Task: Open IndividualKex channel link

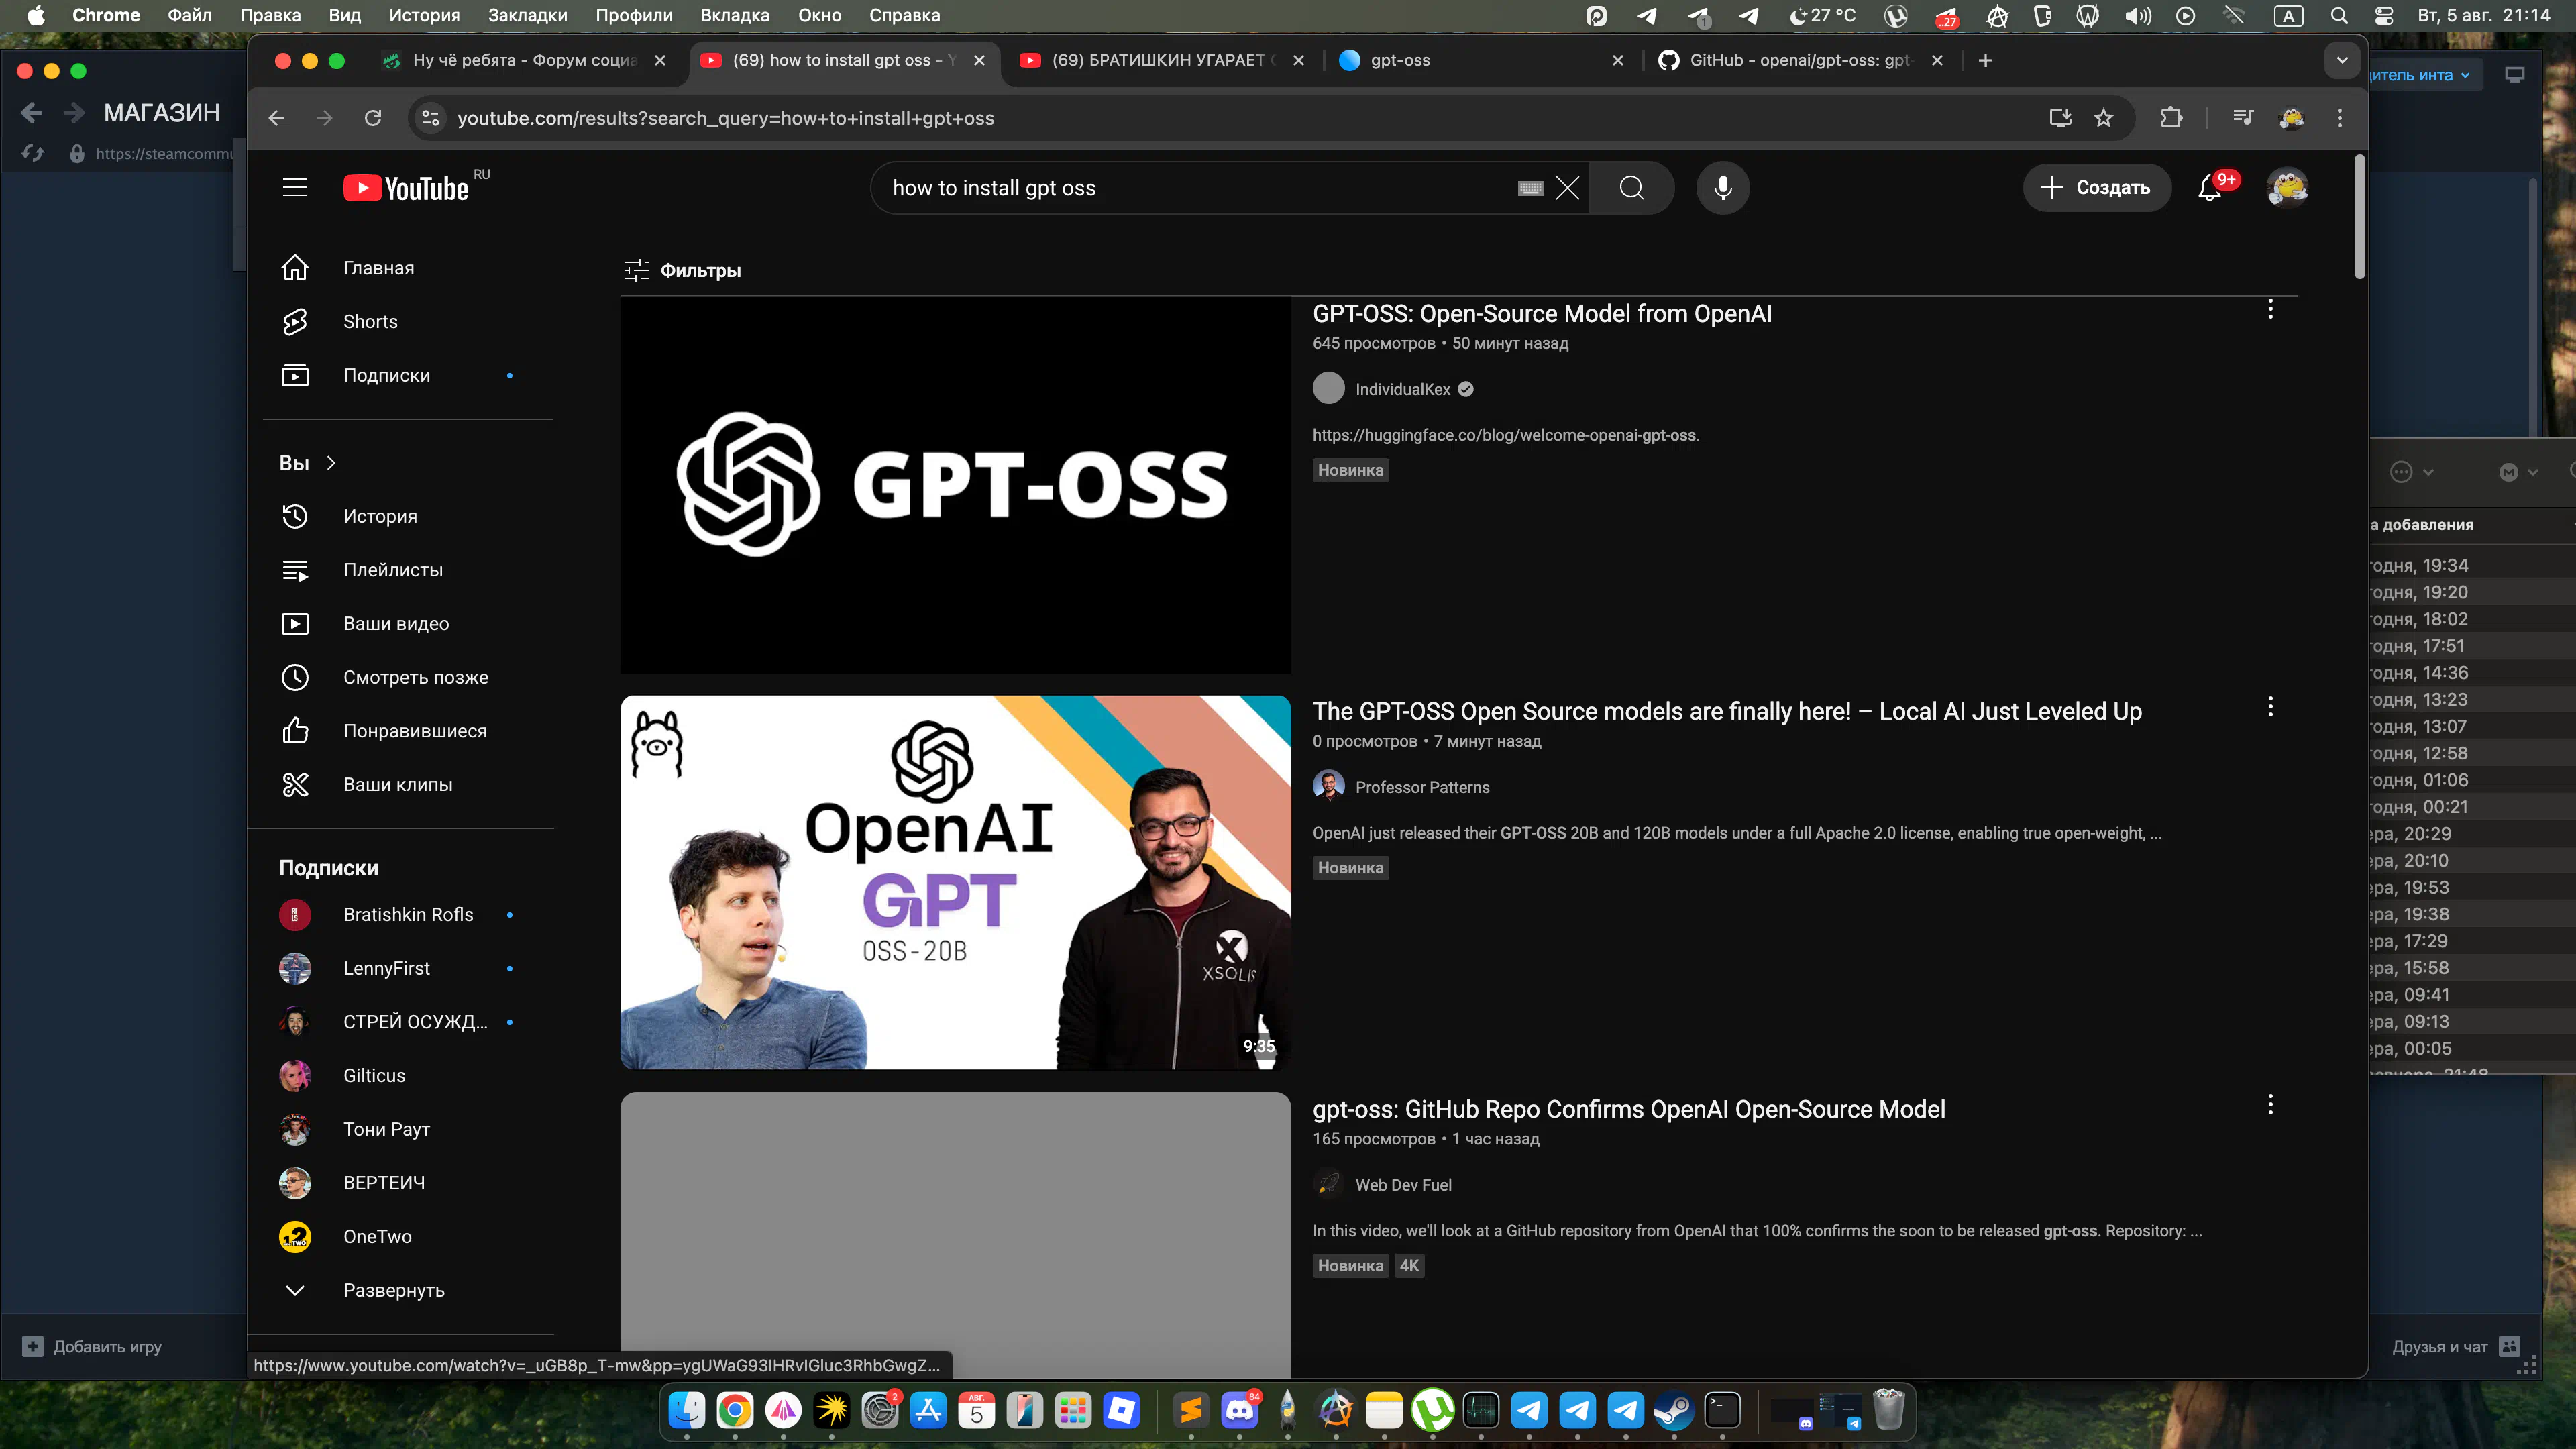Action: (1402, 389)
